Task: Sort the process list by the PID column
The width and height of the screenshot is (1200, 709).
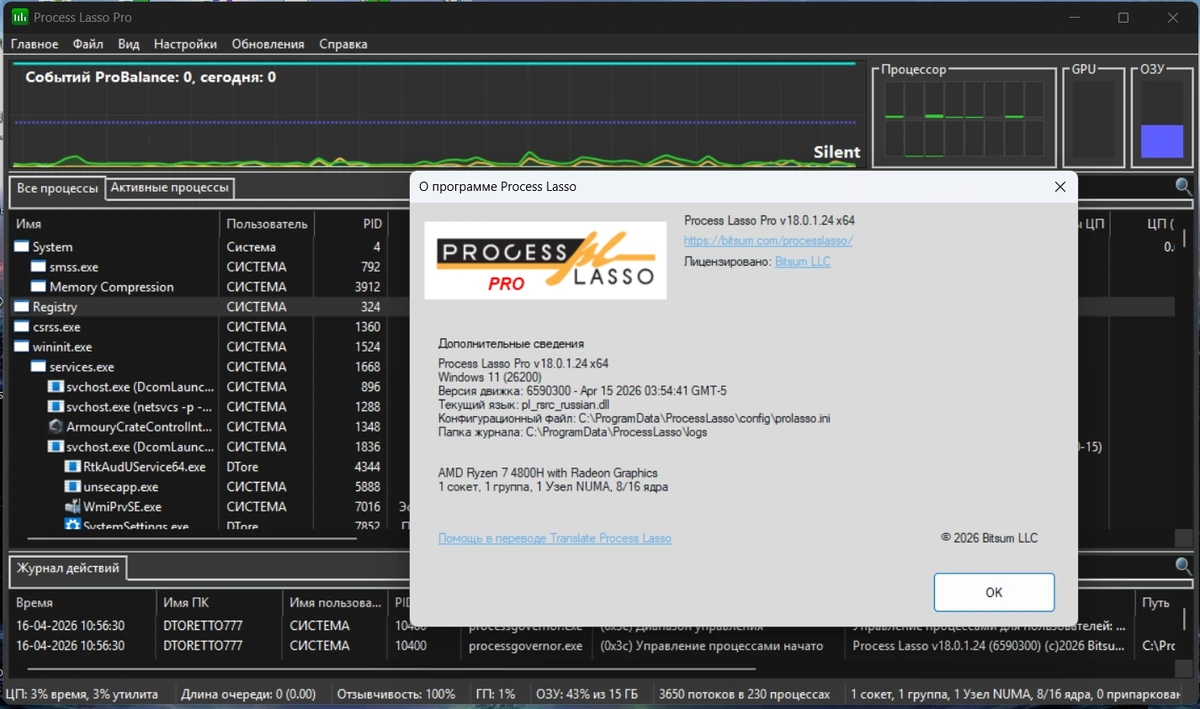Action: click(x=352, y=224)
